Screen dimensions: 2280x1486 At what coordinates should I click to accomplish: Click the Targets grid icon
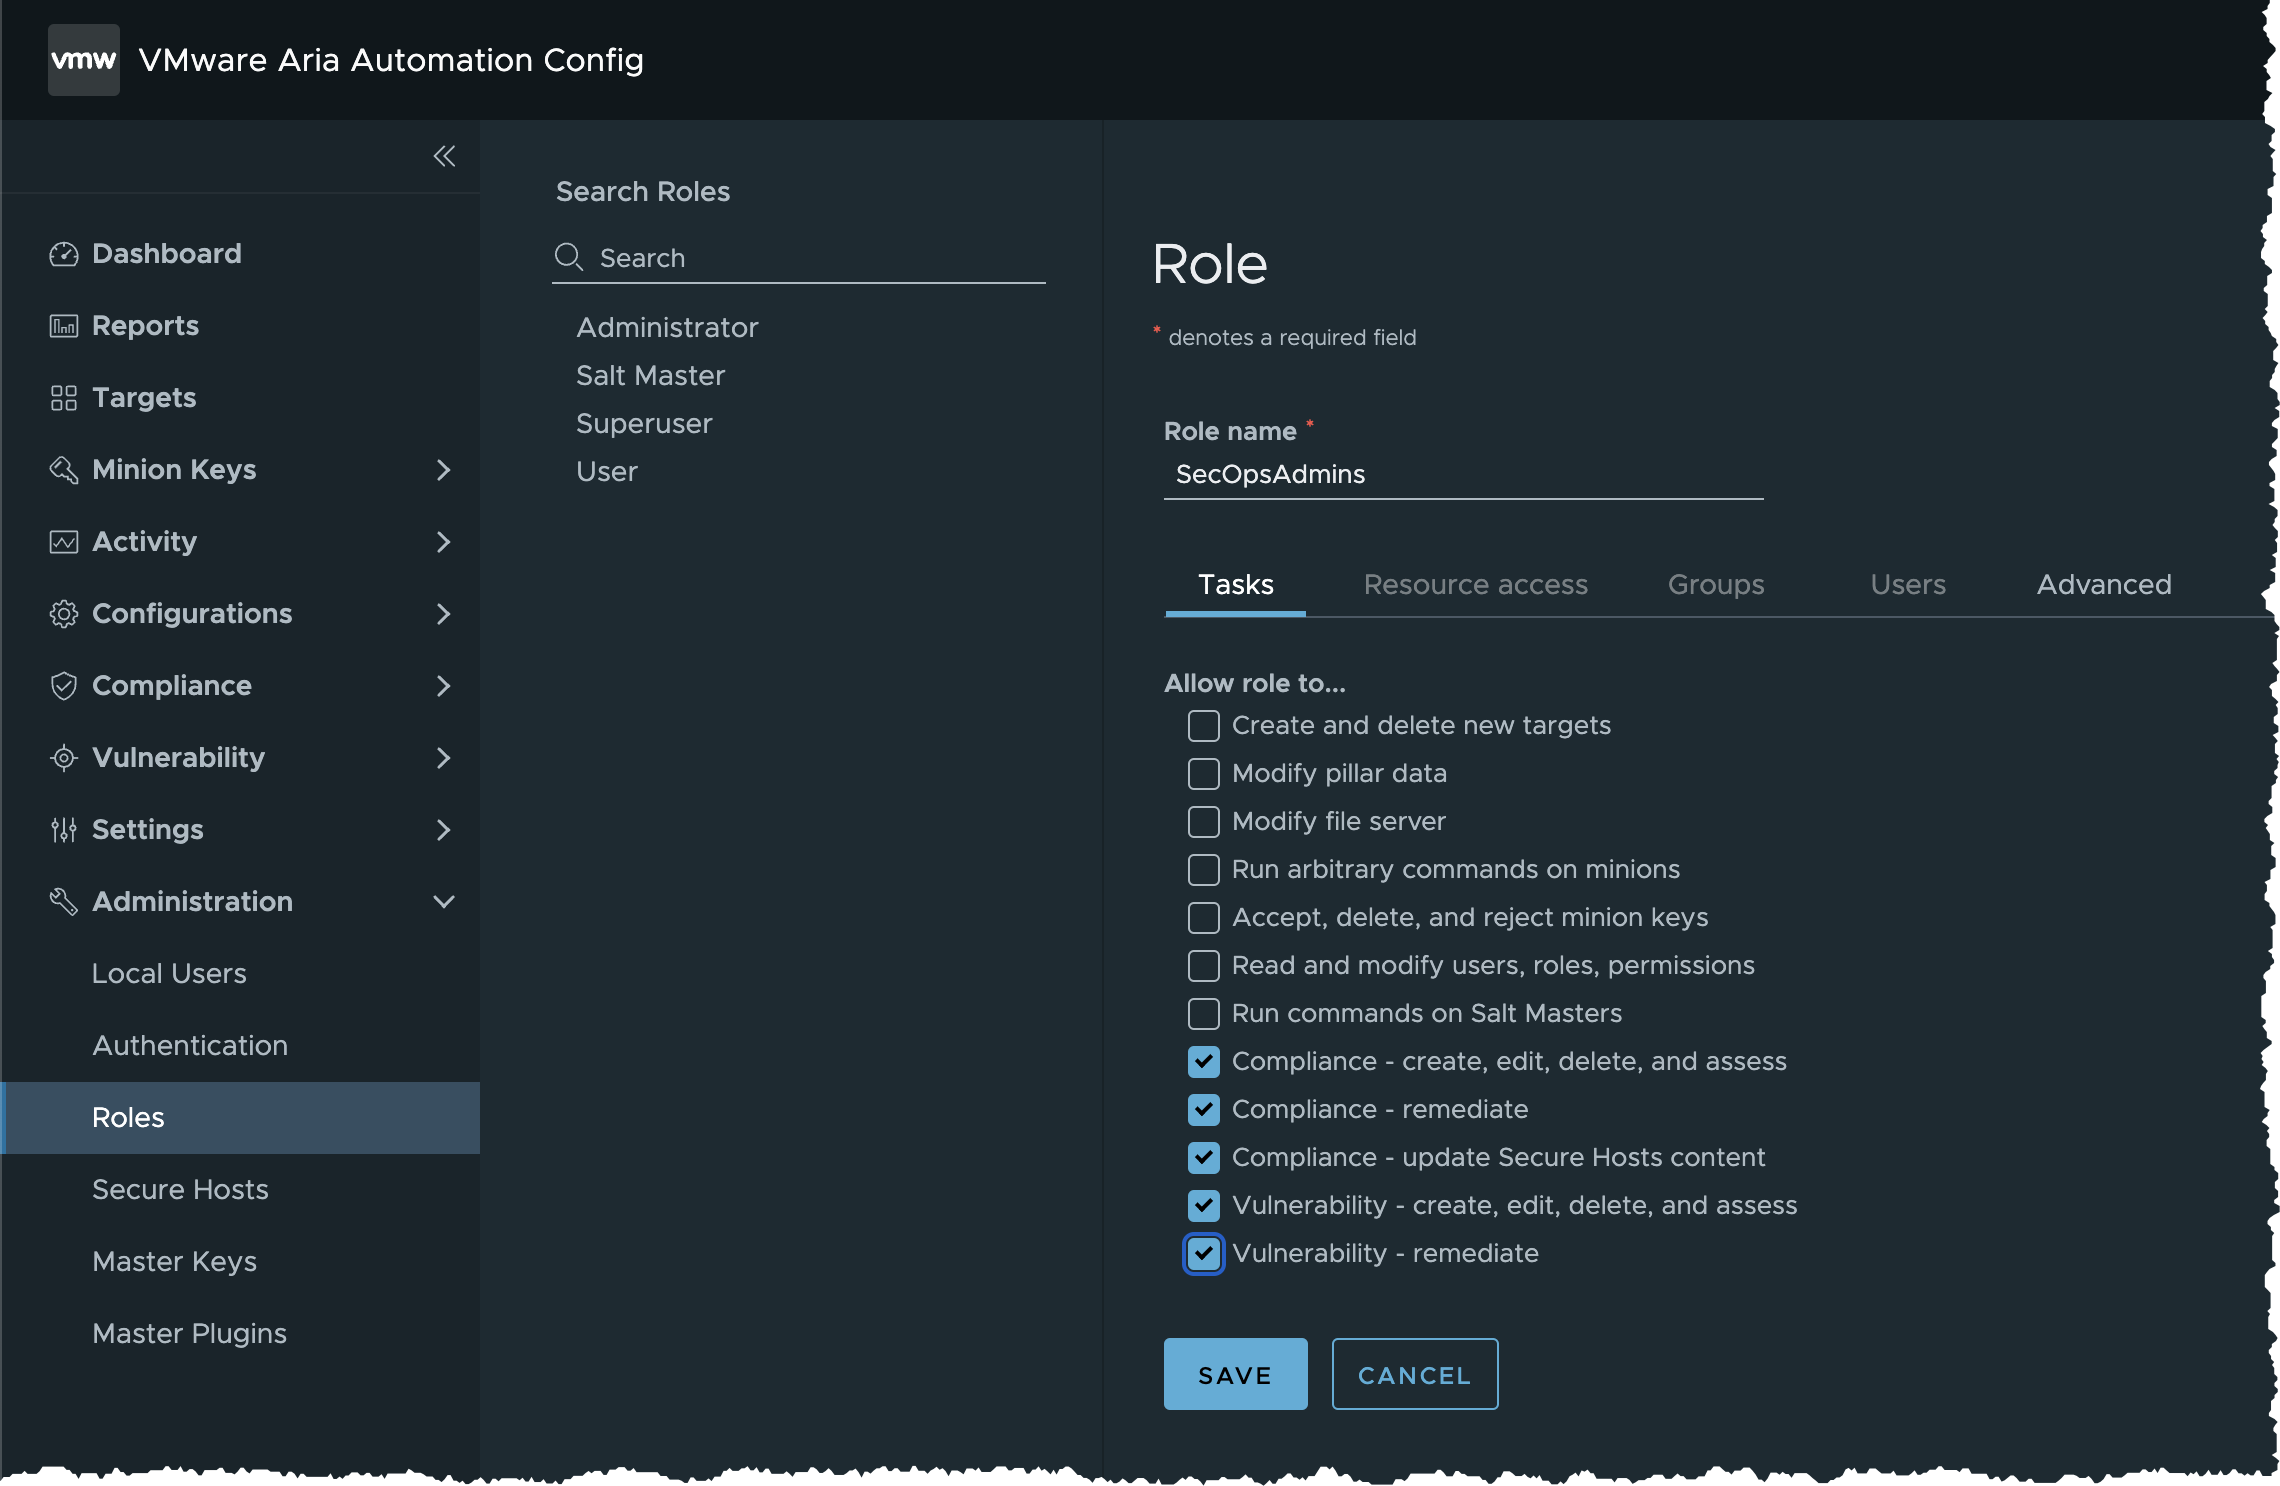(64, 398)
